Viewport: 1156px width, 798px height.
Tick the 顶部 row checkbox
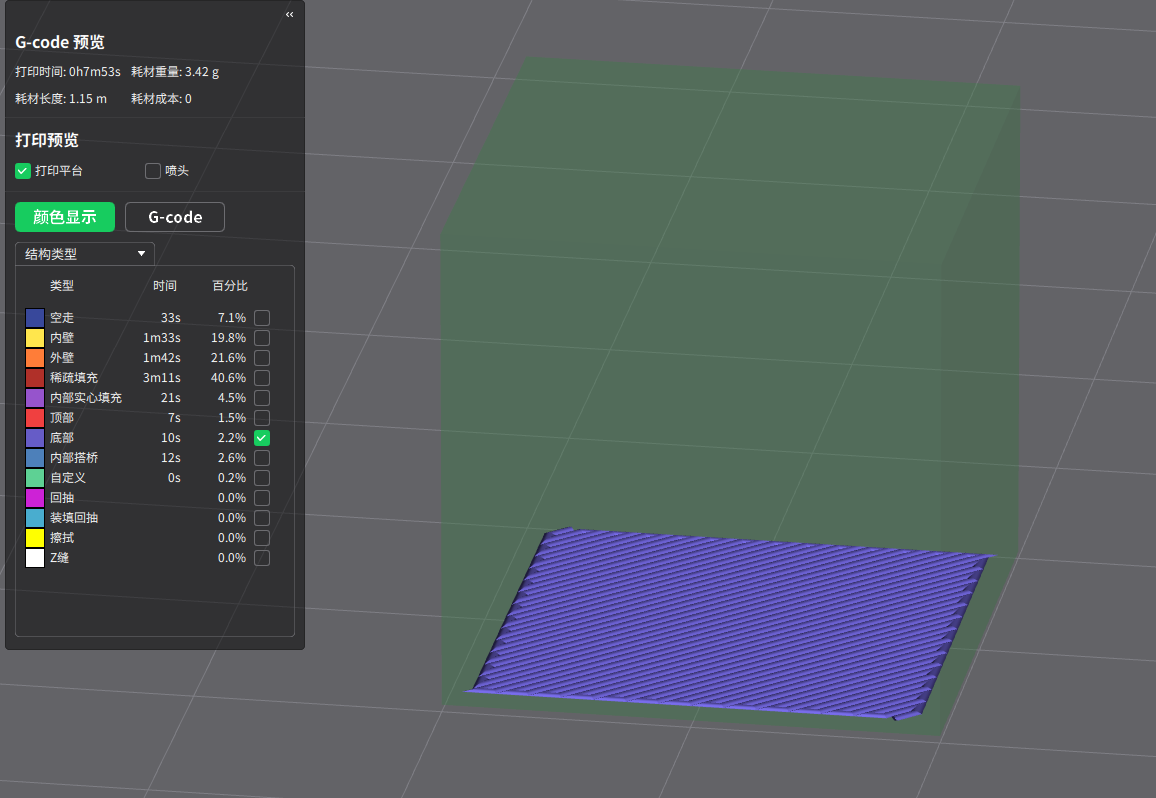click(262, 417)
